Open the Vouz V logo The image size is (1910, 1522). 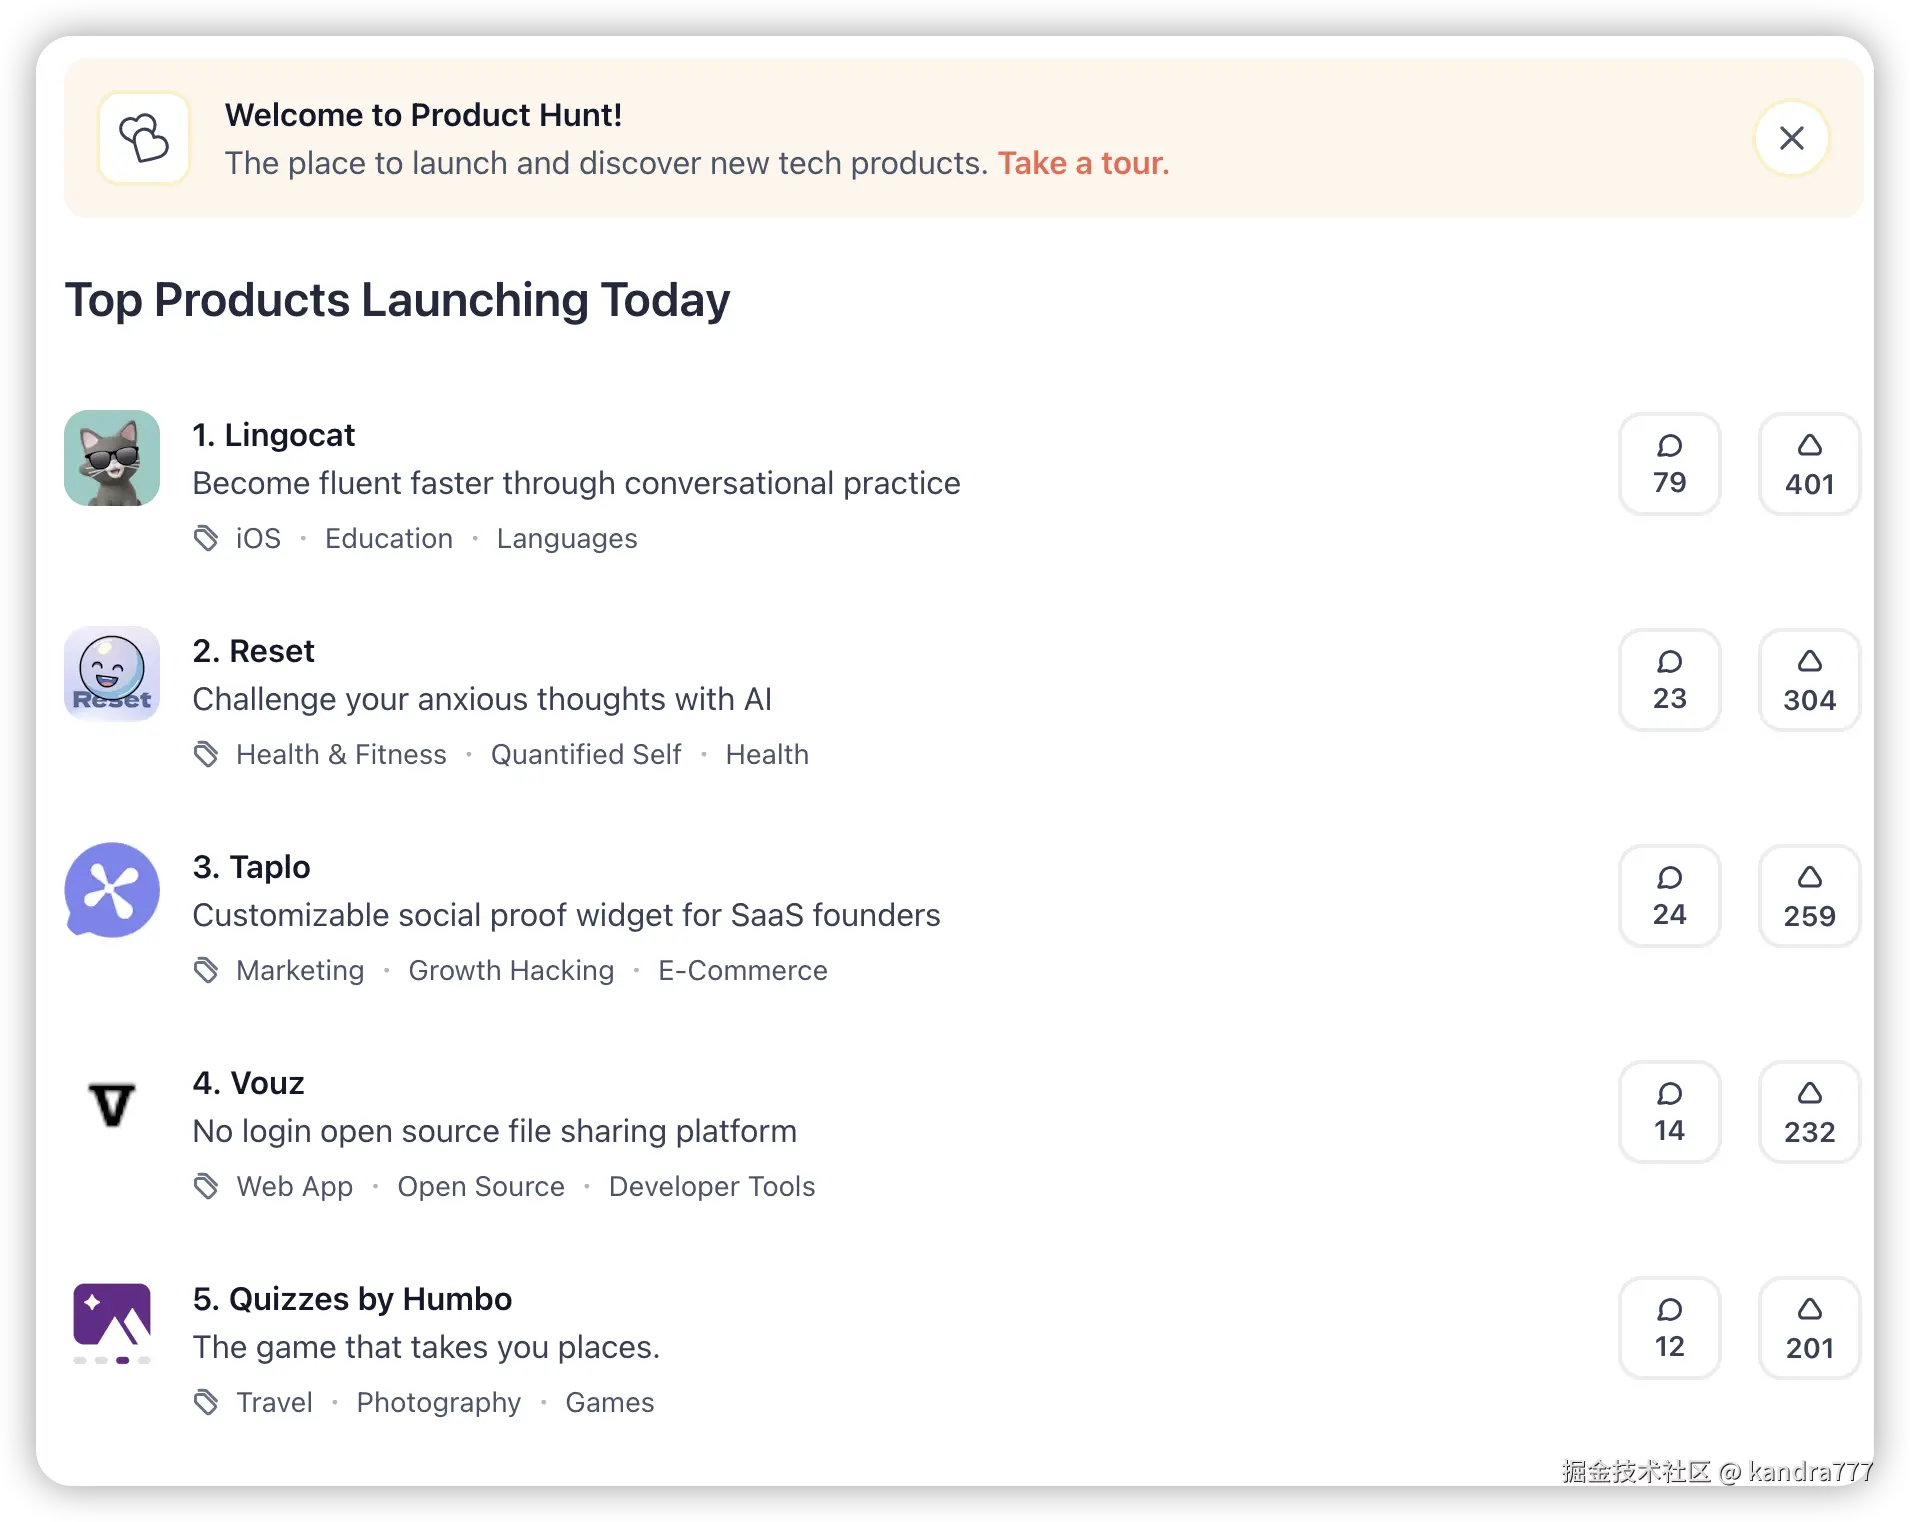pos(112,1106)
